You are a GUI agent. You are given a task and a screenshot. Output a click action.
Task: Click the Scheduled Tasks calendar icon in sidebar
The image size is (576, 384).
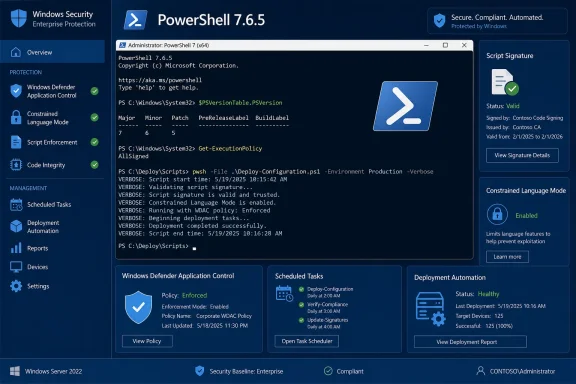pos(16,205)
